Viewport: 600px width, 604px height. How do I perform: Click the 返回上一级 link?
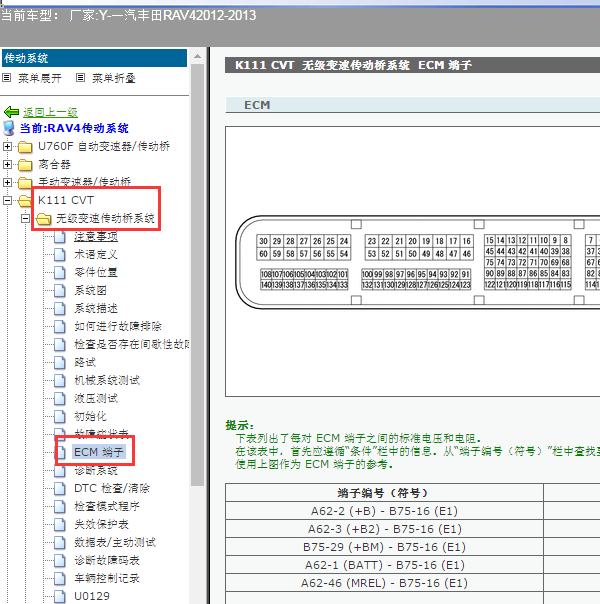[50, 112]
